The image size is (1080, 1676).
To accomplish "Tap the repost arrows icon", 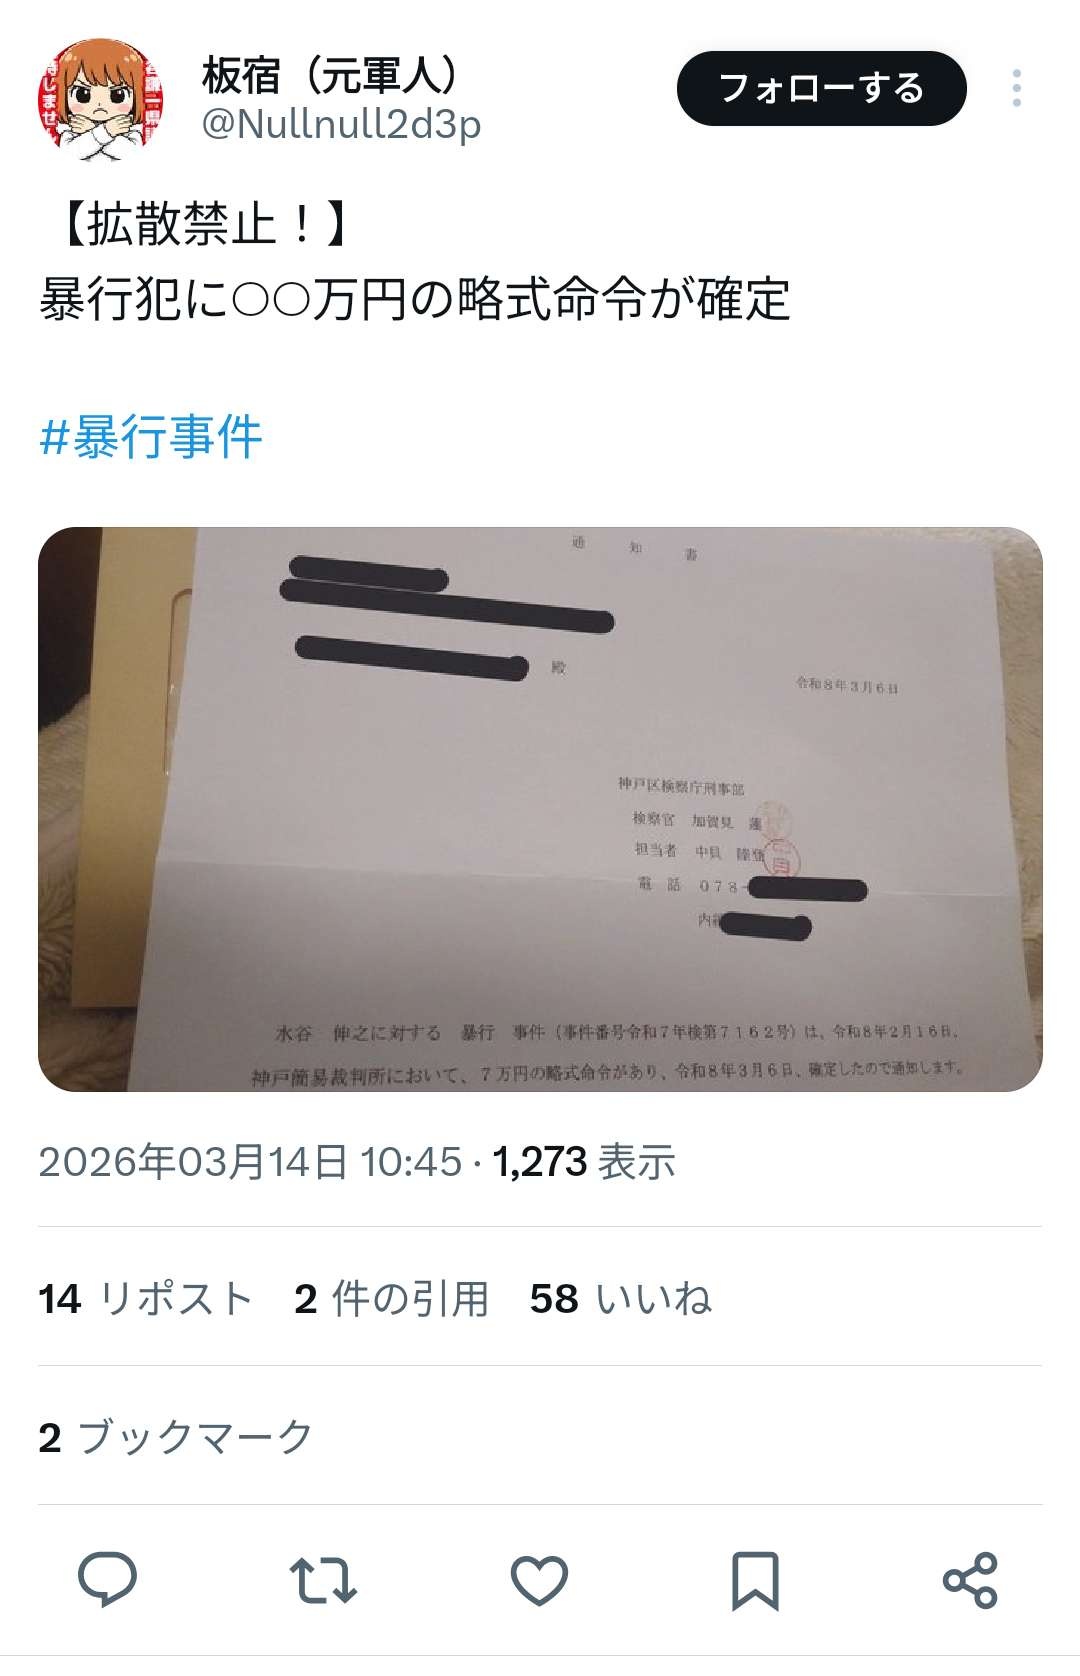I will click(323, 1580).
